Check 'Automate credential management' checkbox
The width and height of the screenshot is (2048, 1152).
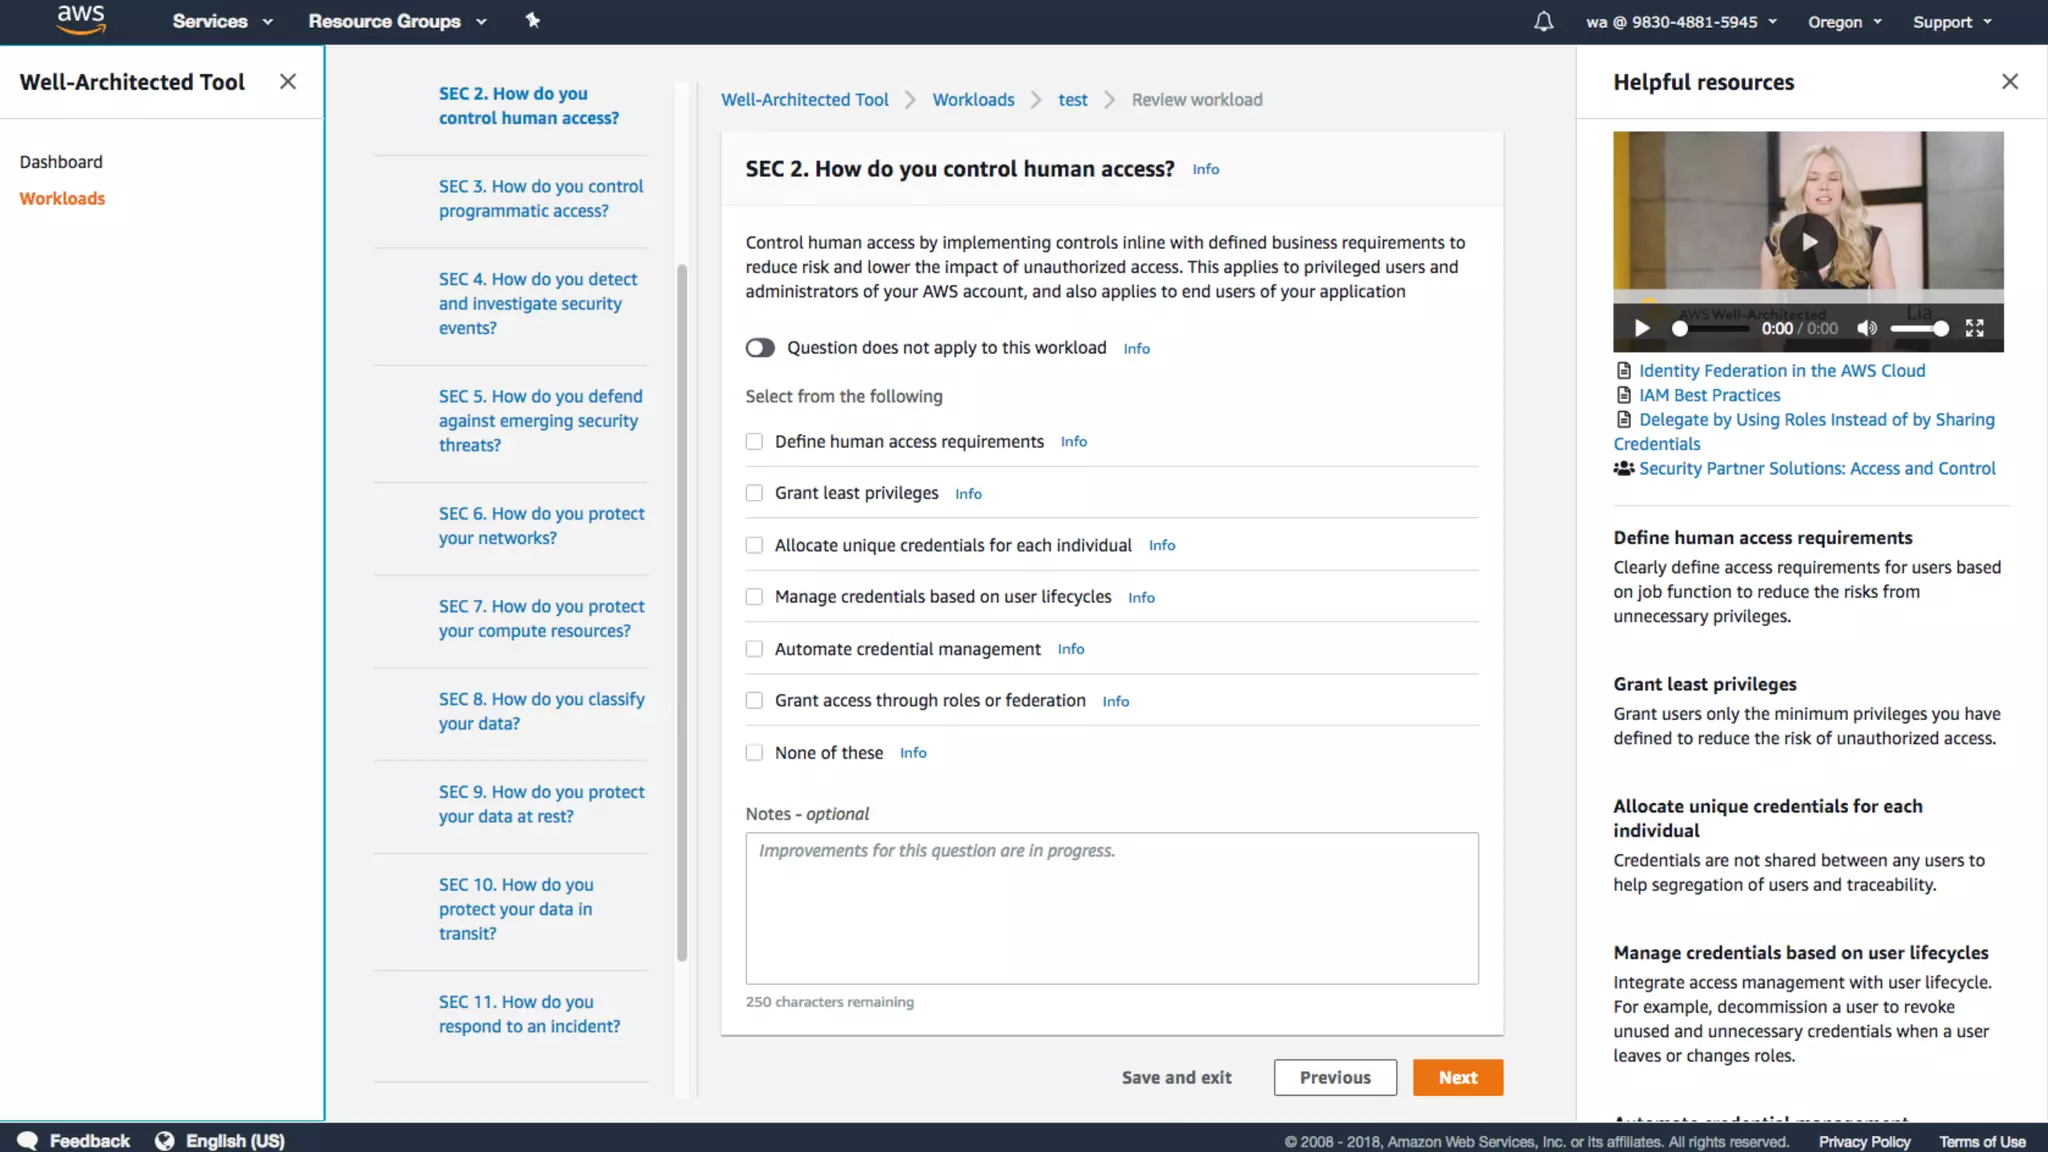754,649
